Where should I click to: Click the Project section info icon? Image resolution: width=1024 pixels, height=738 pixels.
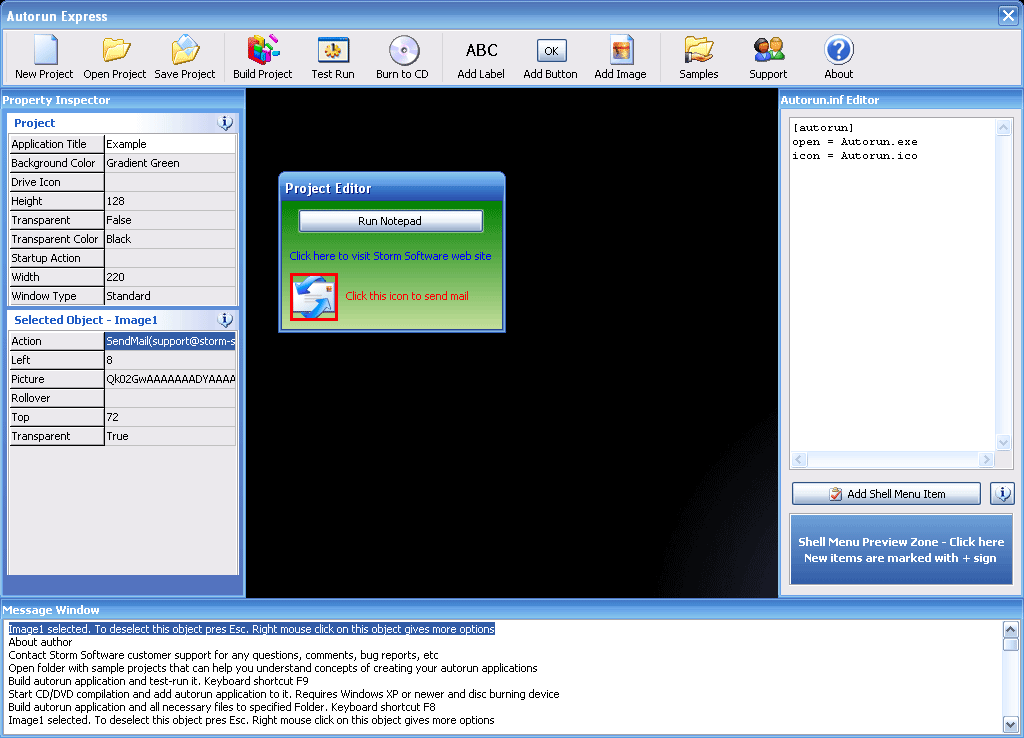pos(225,123)
